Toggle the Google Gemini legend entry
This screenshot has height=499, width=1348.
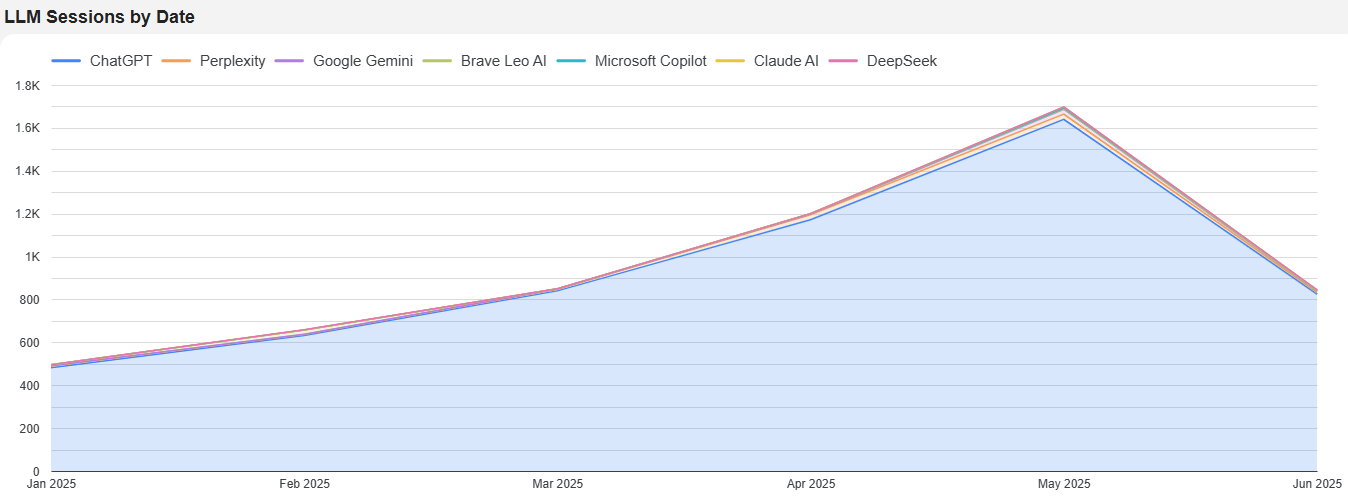click(343, 61)
